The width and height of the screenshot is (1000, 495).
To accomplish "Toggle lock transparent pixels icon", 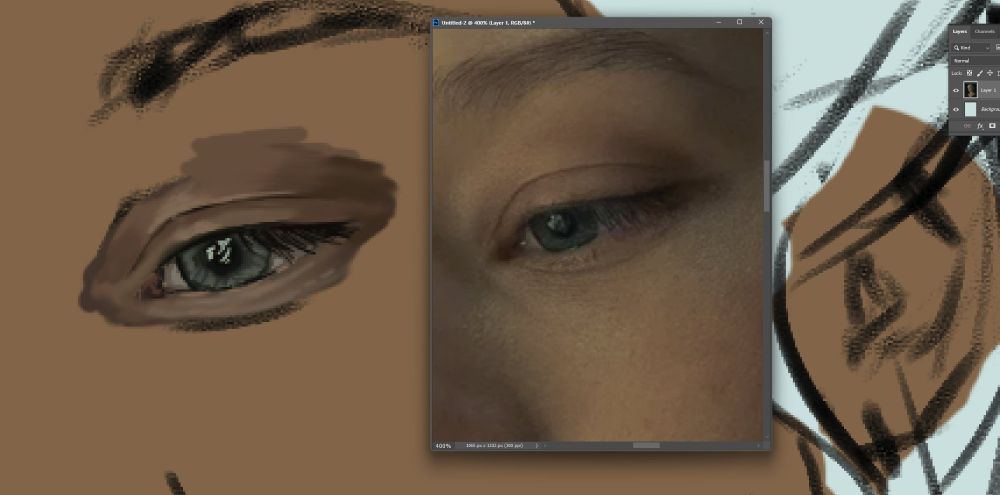I will pos(969,73).
